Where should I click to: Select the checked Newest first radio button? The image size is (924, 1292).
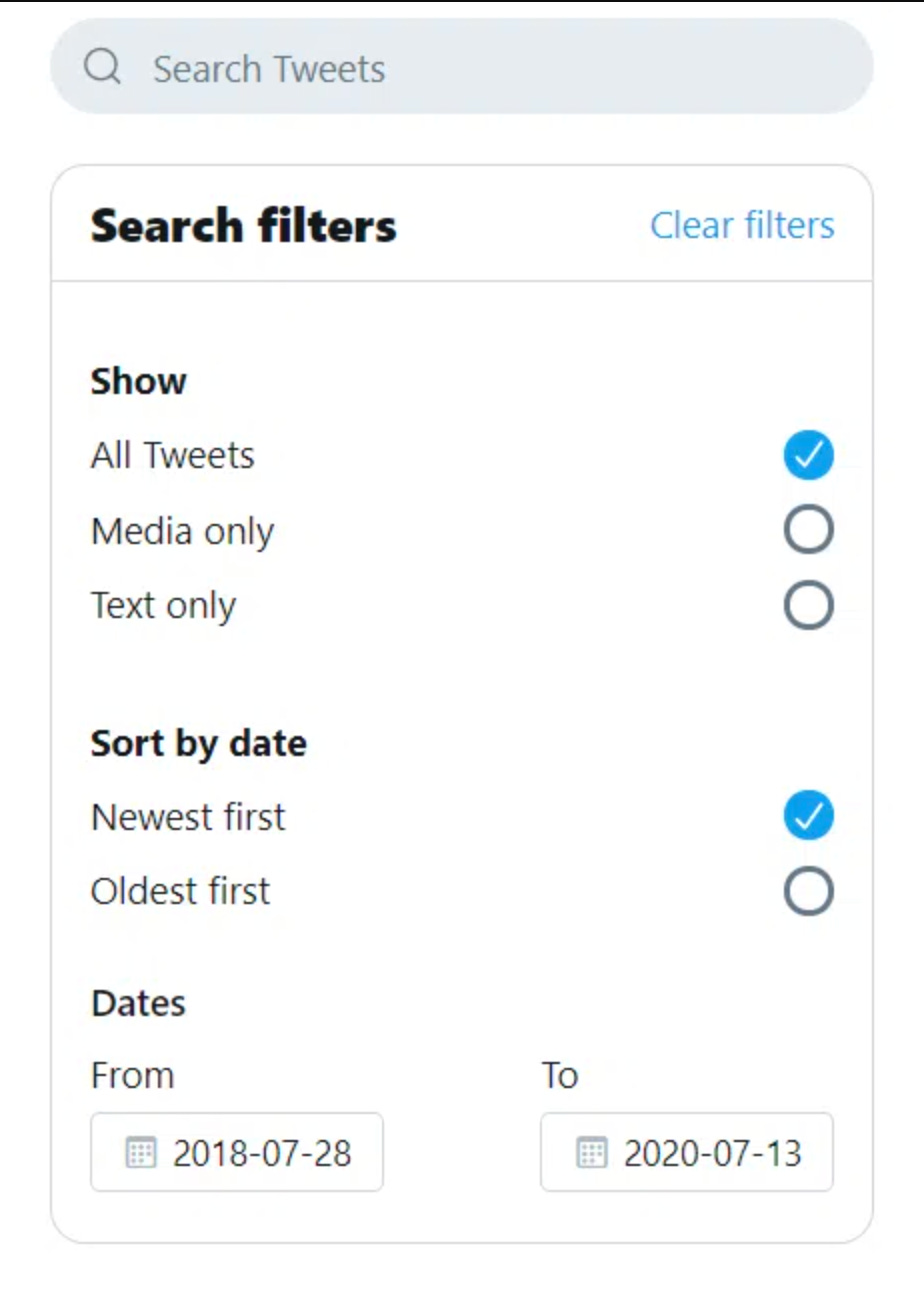tap(808, 816)
